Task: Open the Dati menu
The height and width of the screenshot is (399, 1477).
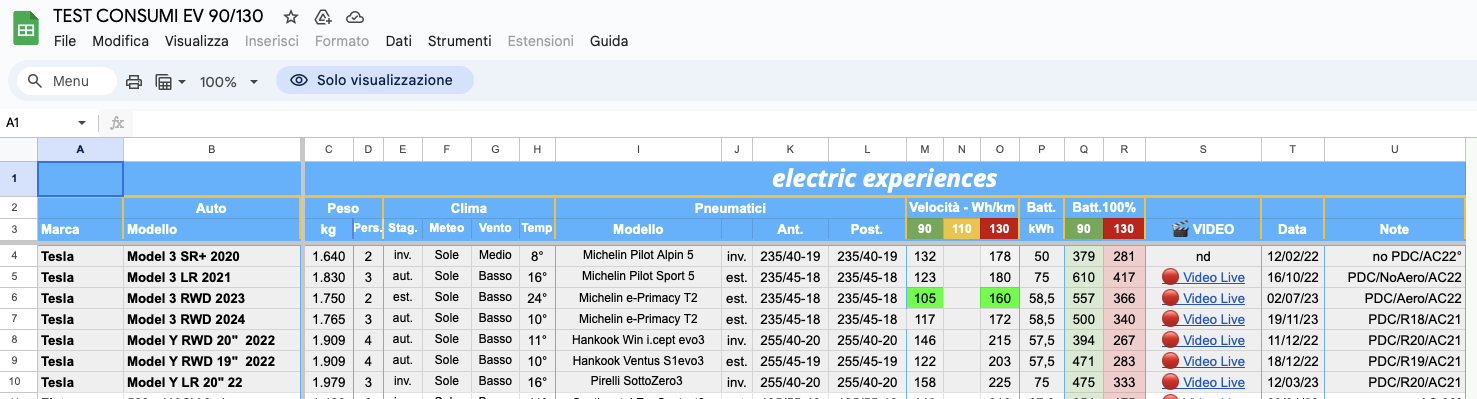Action: (398, 41)
